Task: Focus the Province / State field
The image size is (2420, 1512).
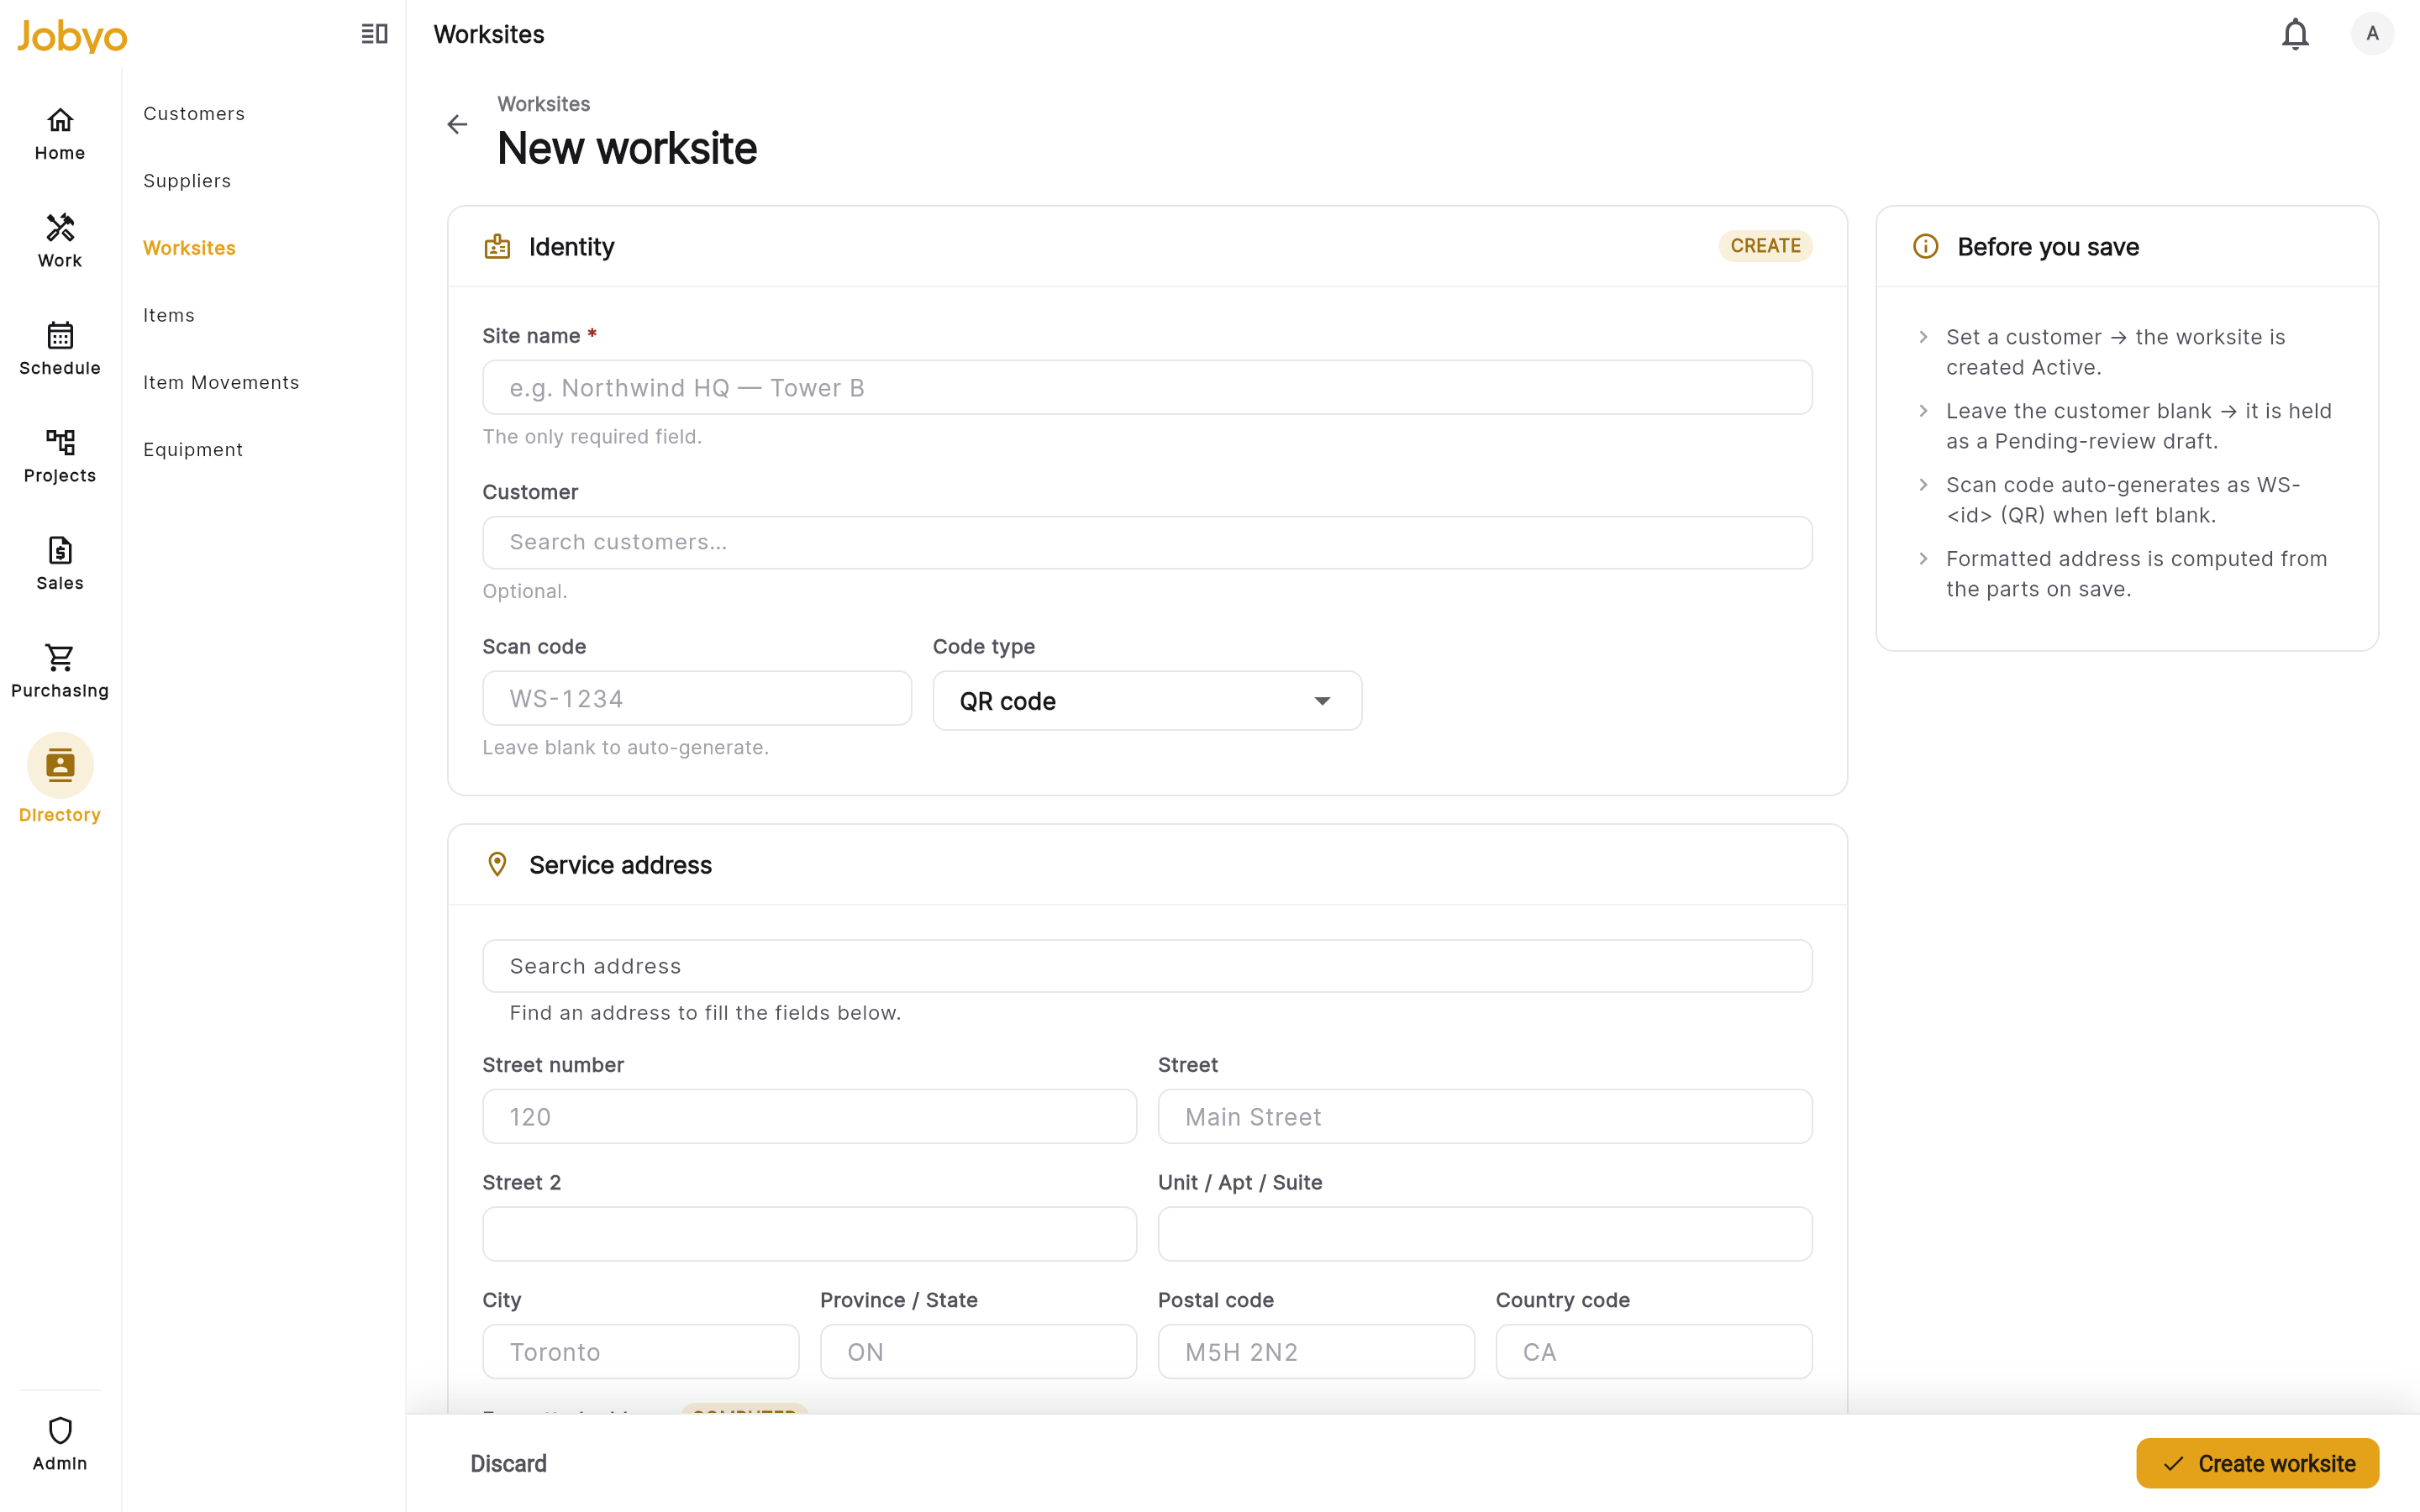Action: click(x=978, y=1351)
